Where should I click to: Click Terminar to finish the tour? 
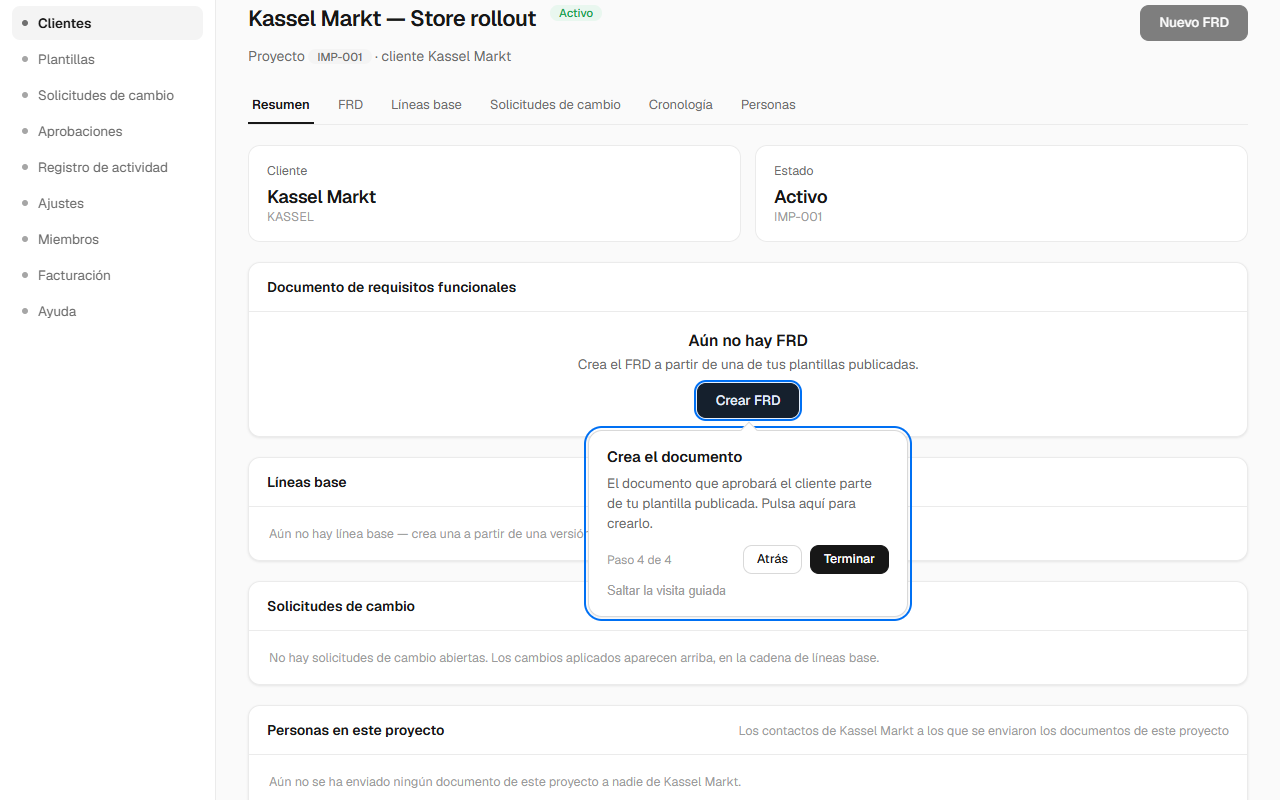pos(849,559)
